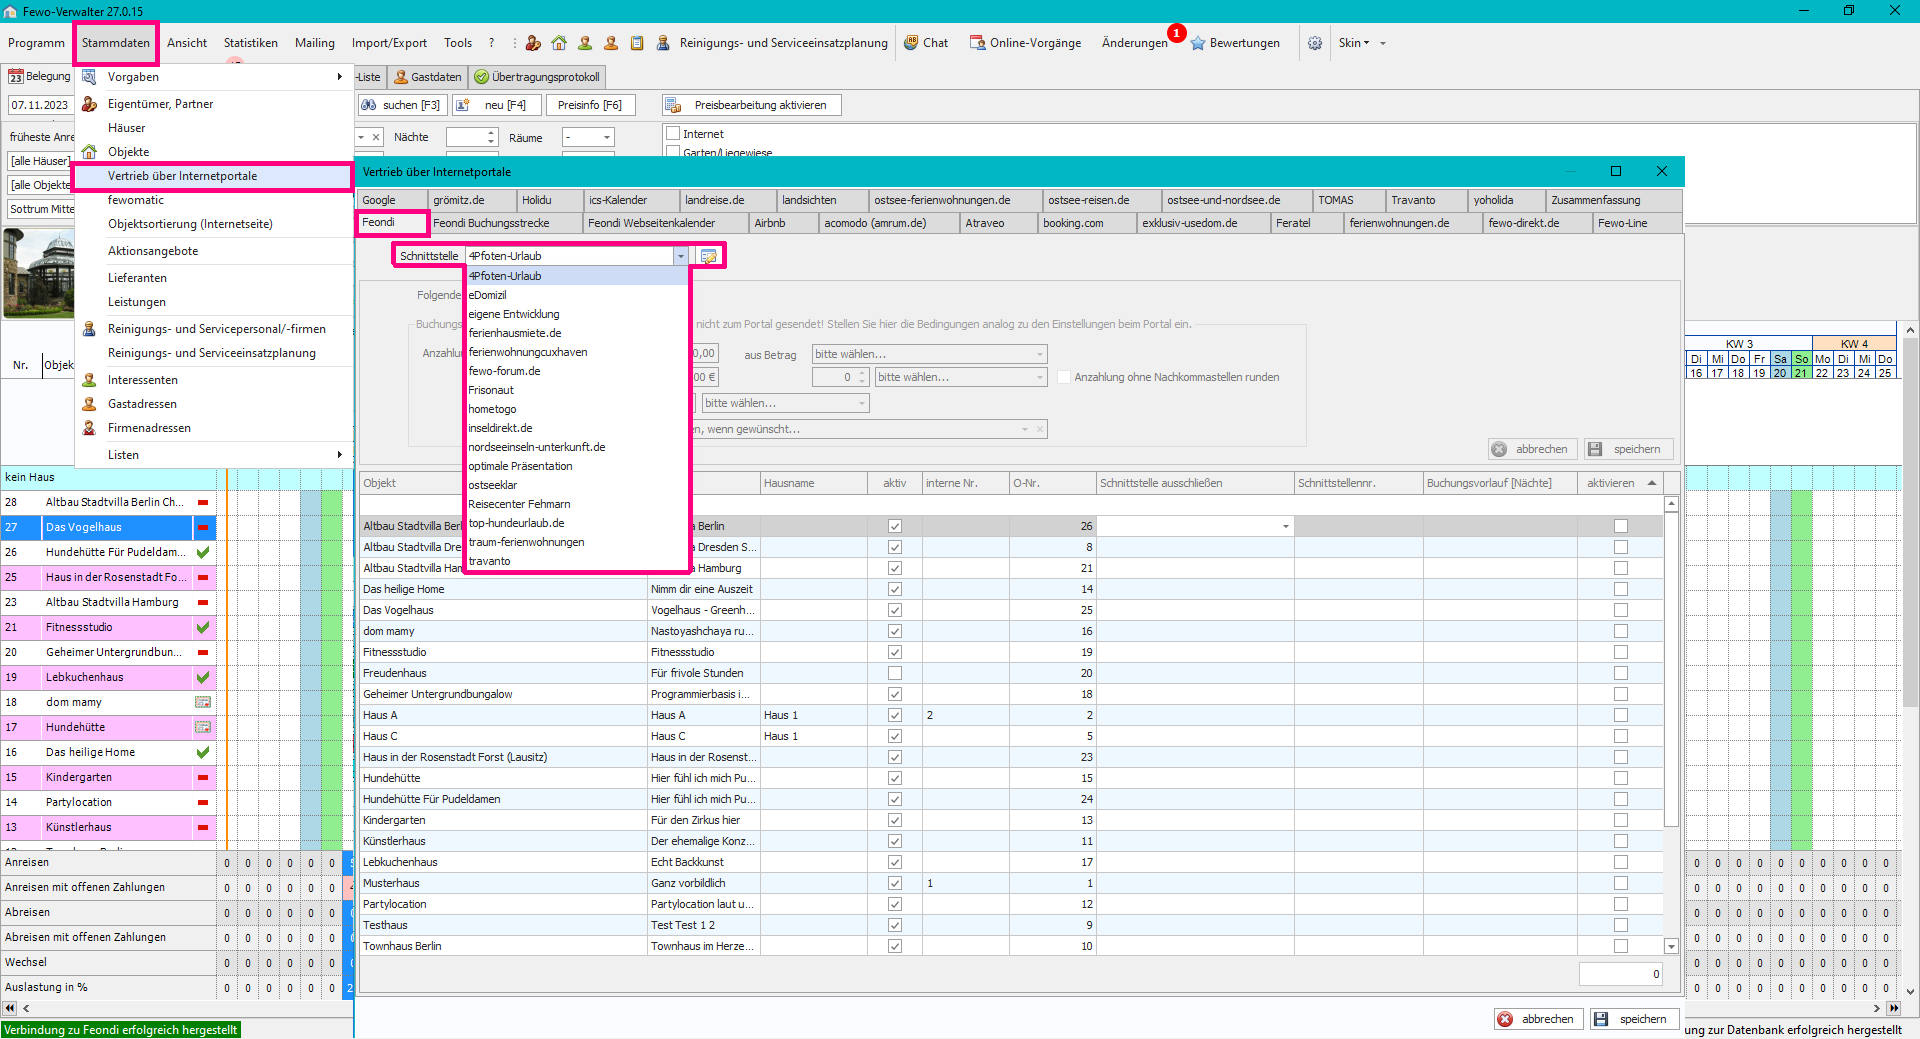Click the green check status of Fitnessstudio row
Screen dimensions: 1920x1039
(x=203, y=627)
